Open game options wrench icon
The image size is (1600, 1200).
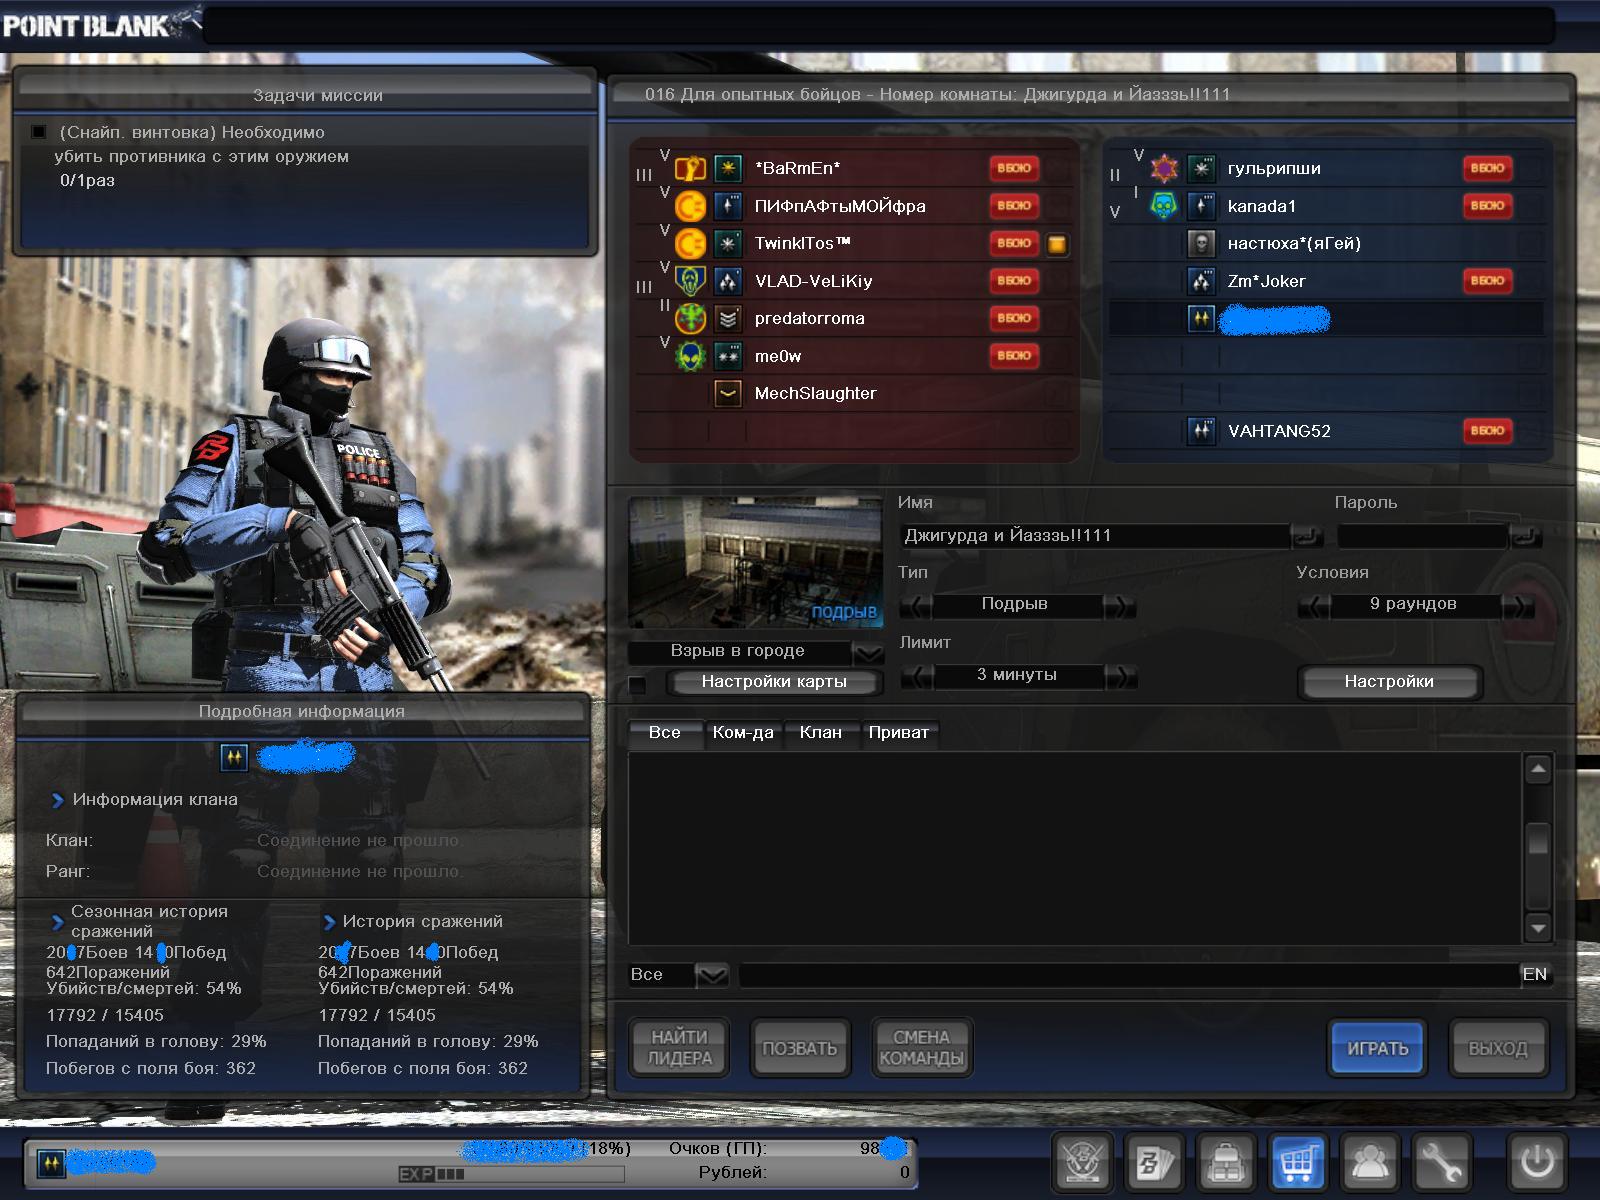point(1441,1162)
